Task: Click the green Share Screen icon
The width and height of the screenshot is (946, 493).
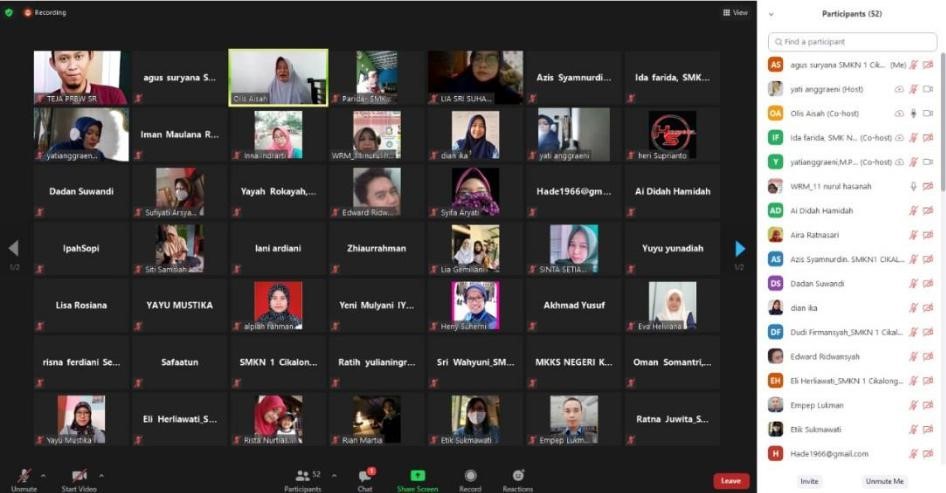Action: (417, 476)
